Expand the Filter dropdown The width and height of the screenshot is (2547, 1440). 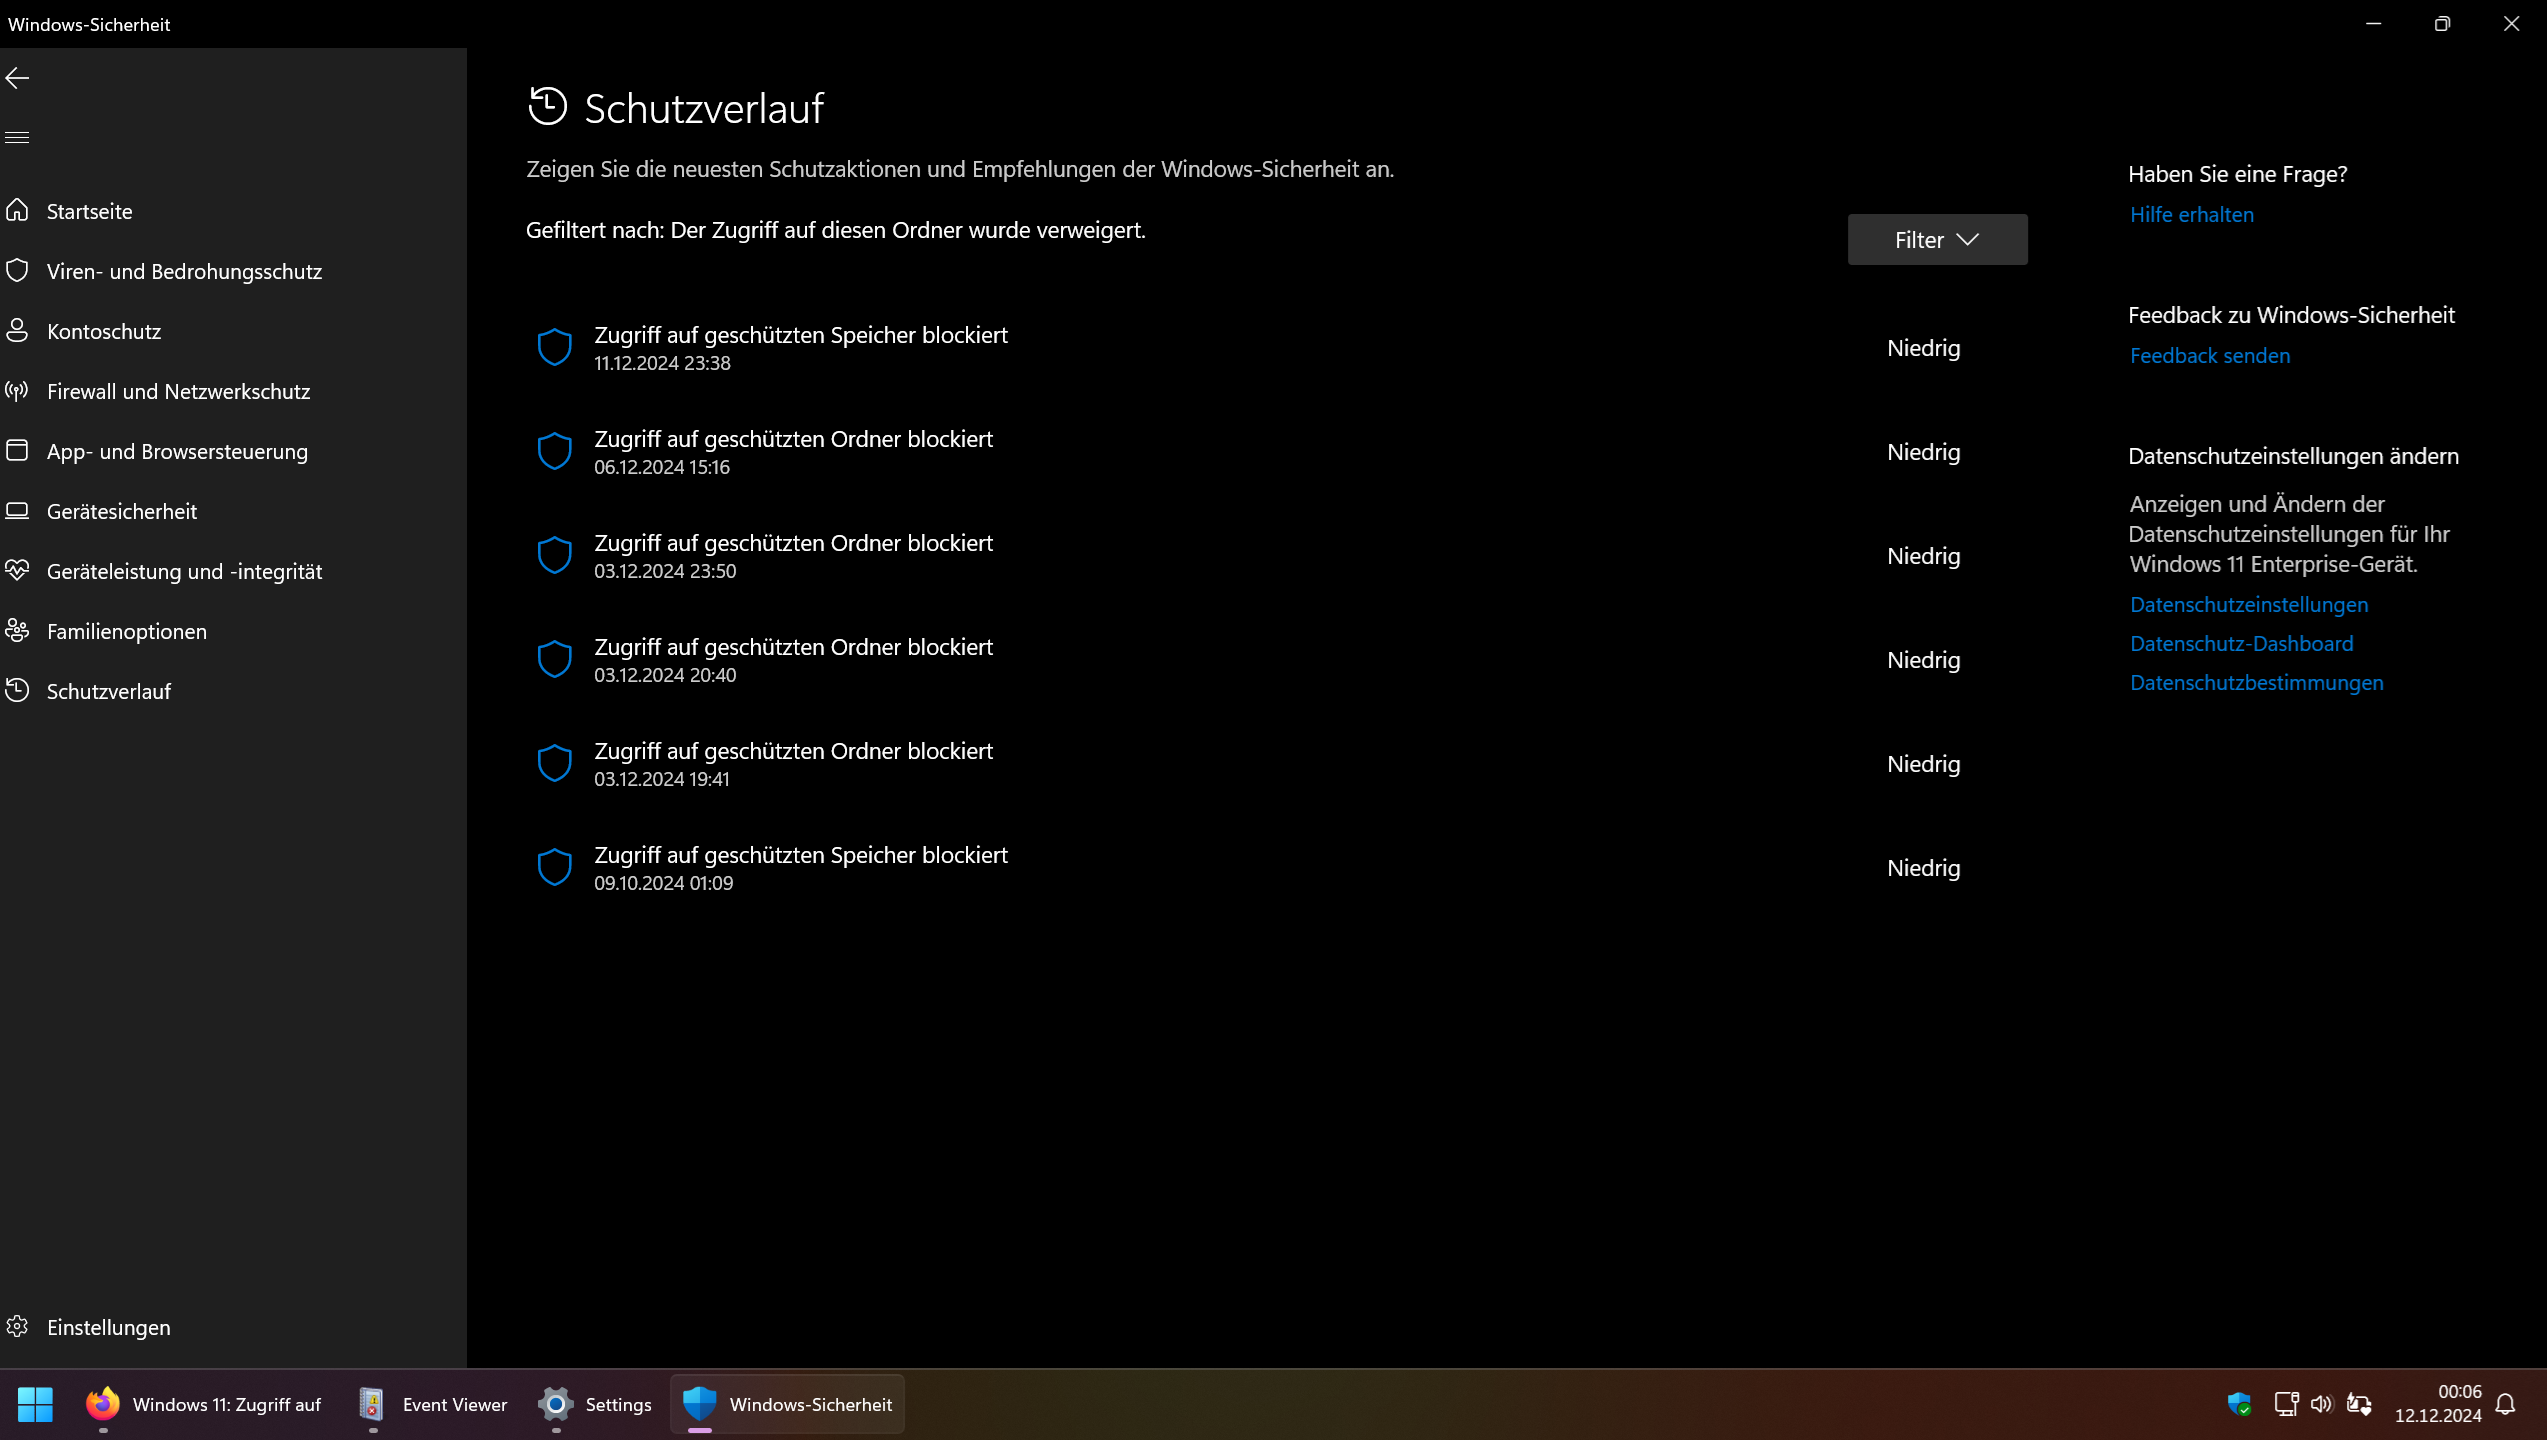tap(1936, 239)
